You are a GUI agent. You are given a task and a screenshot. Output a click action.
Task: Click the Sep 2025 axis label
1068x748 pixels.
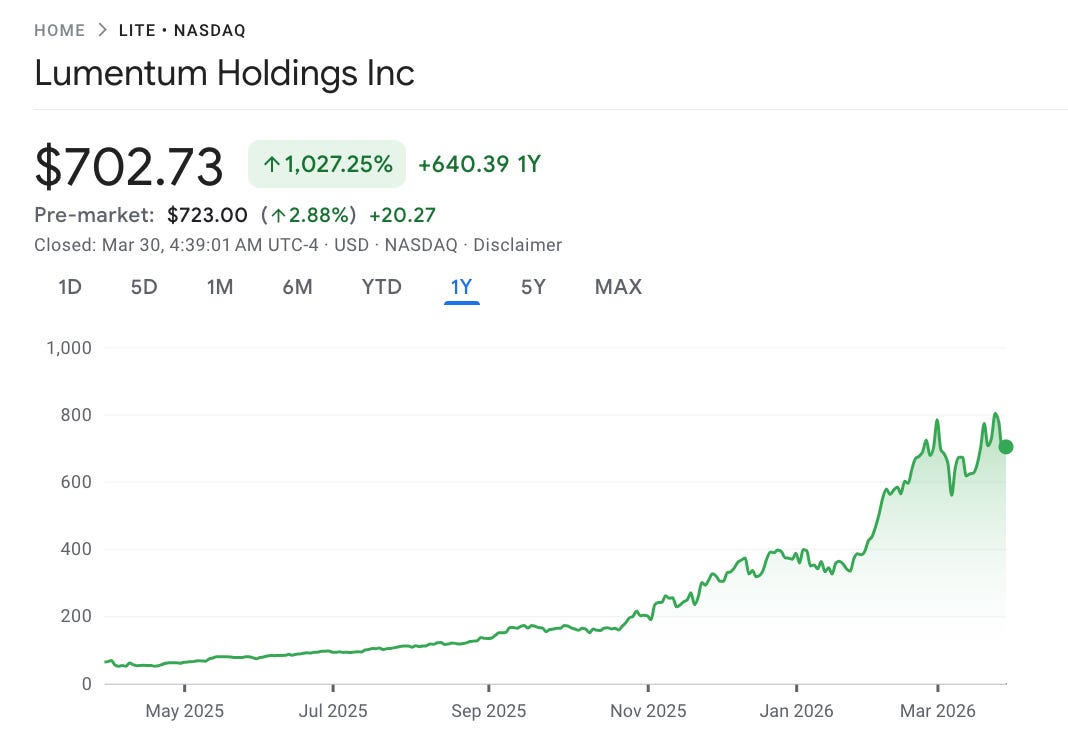click(x=488, y=711)
